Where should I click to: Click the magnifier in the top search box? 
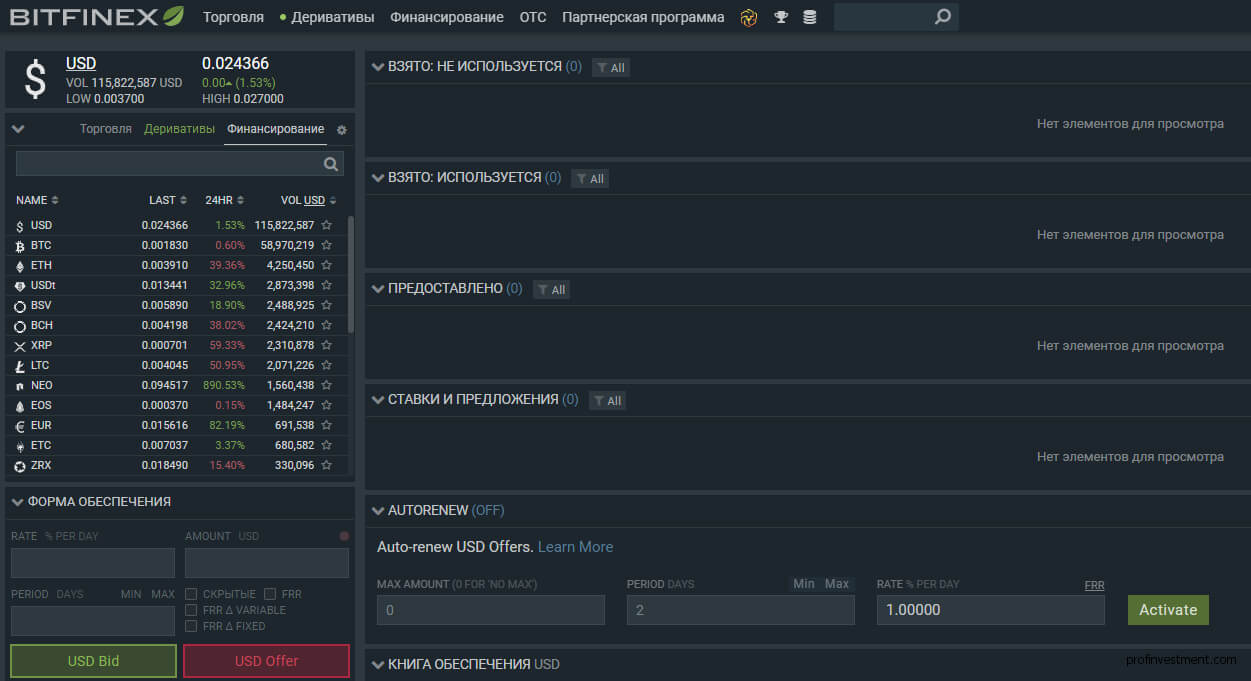[942, 17]
